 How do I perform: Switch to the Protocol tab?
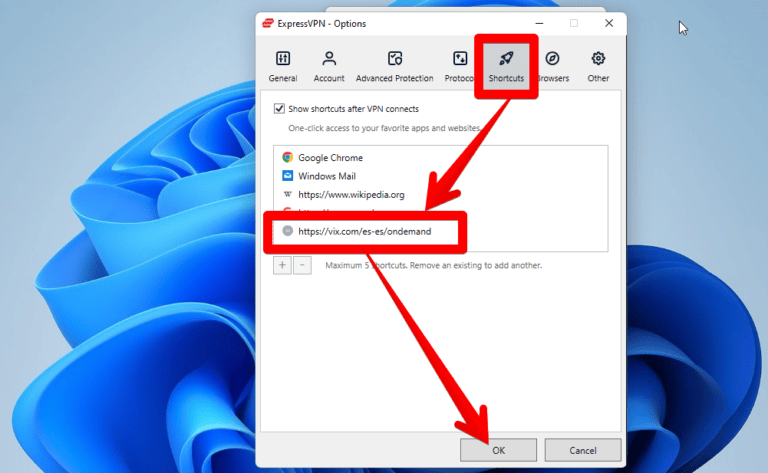(x=459, y=66)
